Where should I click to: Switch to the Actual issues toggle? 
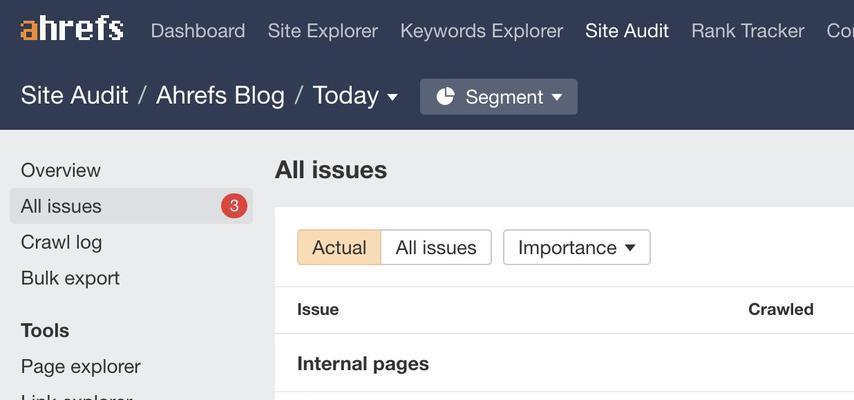[339, 247]
